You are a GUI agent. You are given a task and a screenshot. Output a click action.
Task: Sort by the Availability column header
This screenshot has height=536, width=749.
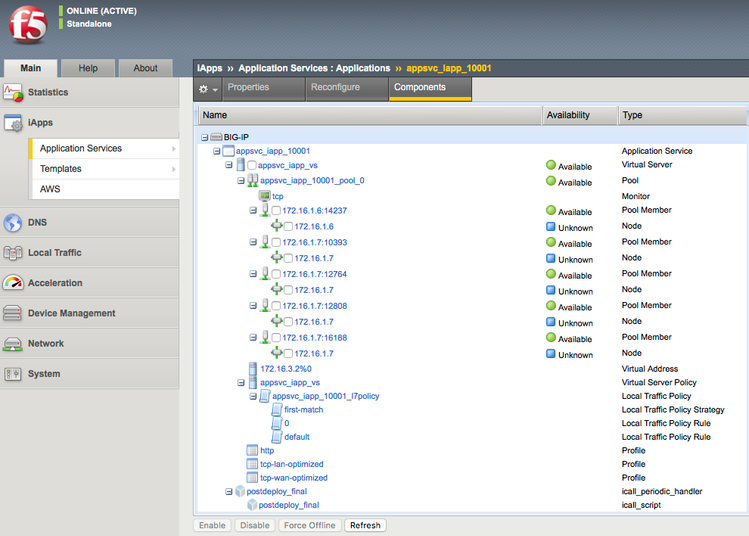[x=567, y=115]
